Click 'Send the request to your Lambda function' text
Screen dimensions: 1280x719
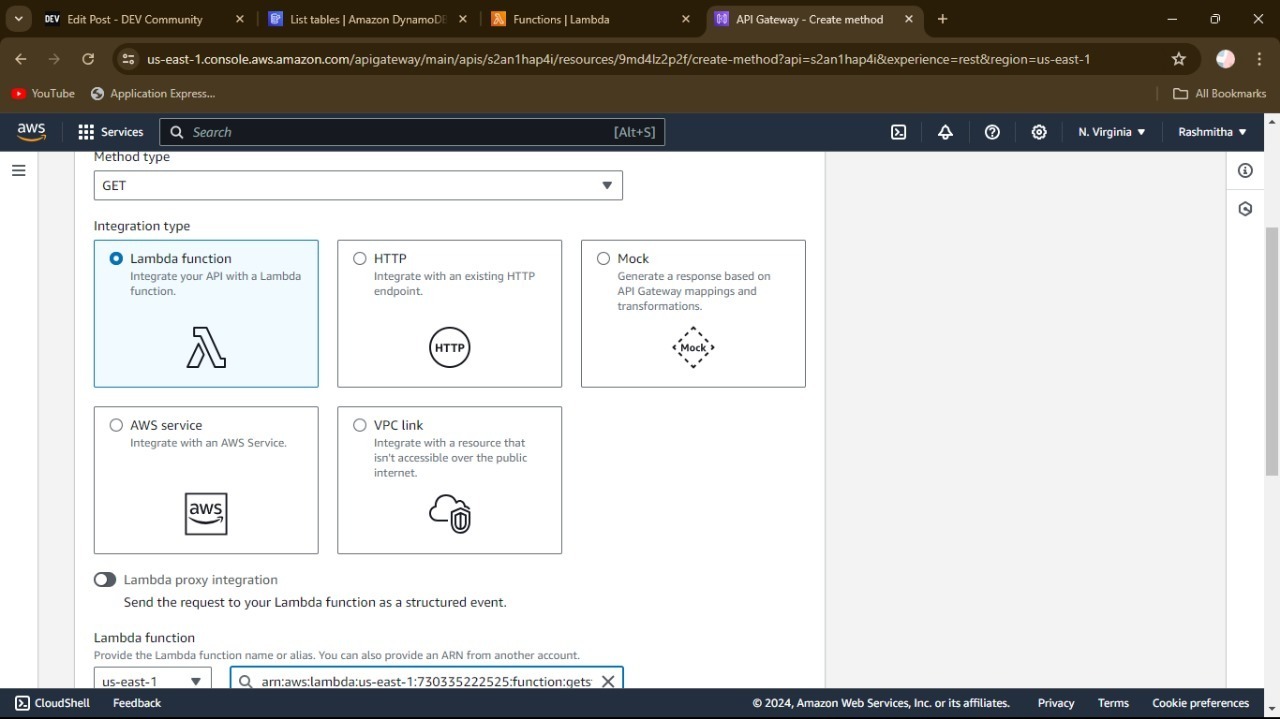tap(315, 602)
